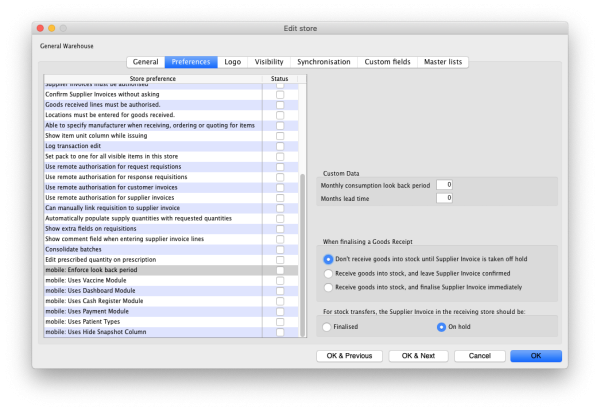Switch to the Master lists tab

[442, 62]
